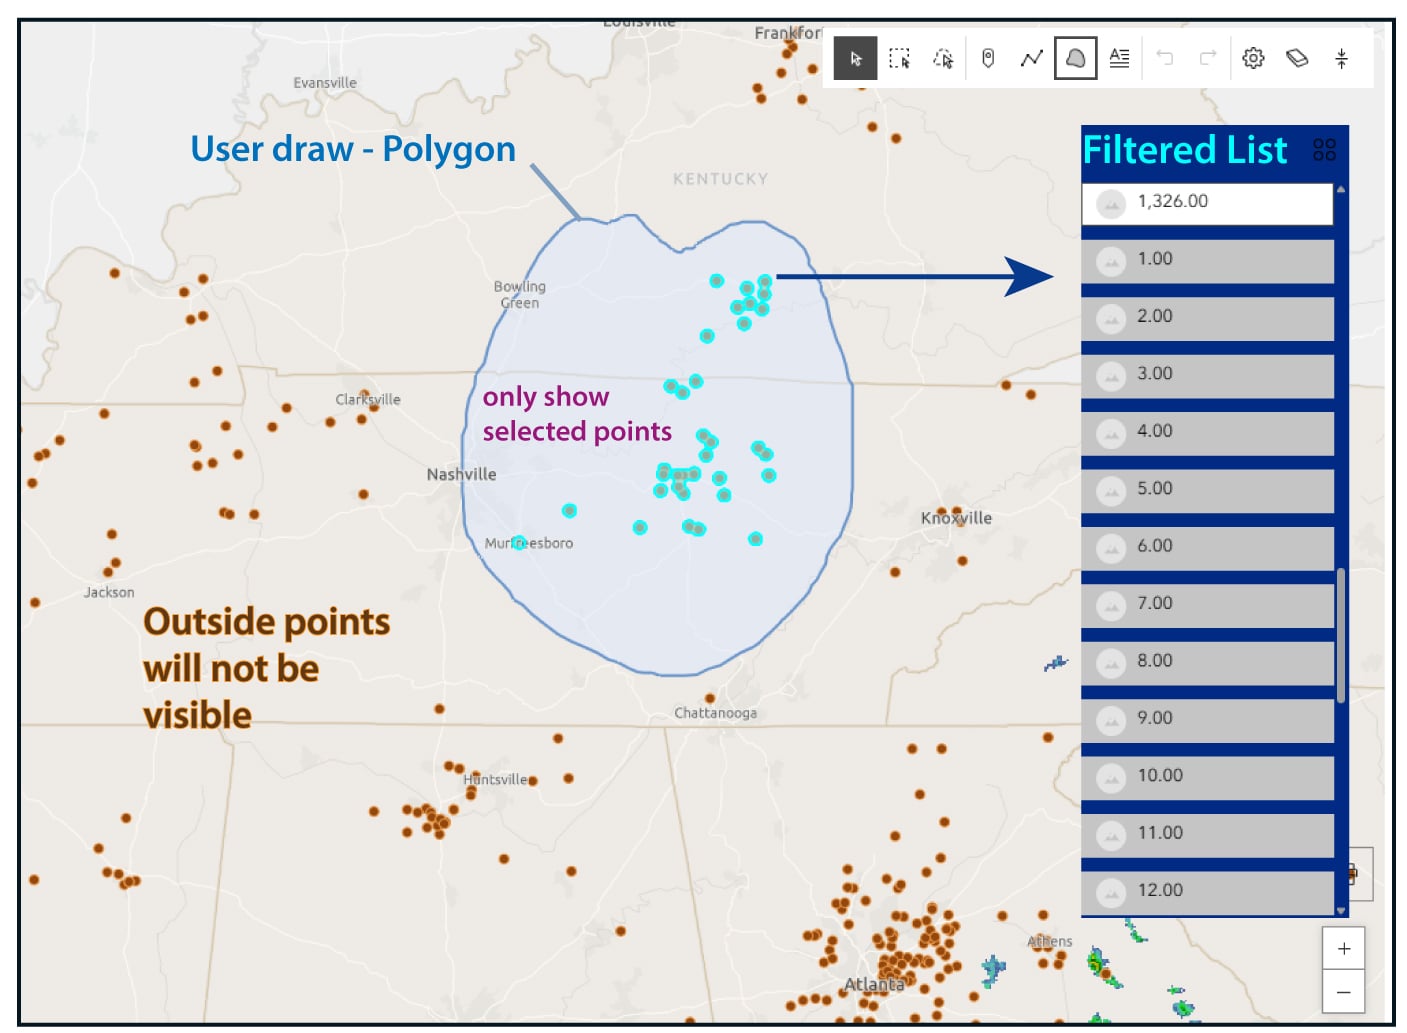This screenshot has height=1033, width=1407.
Task: Select the 6.00 list item
Action: pos(1207,548)
